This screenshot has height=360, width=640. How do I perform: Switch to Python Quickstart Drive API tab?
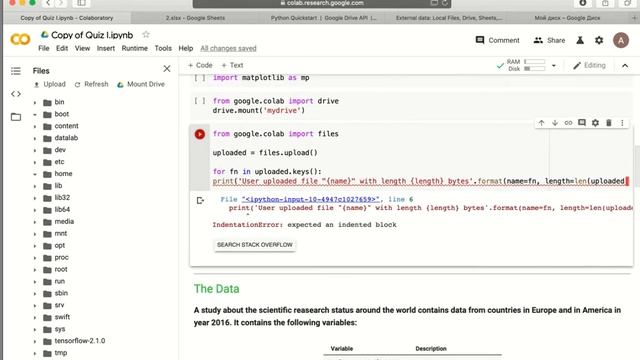tap(324, 18)
